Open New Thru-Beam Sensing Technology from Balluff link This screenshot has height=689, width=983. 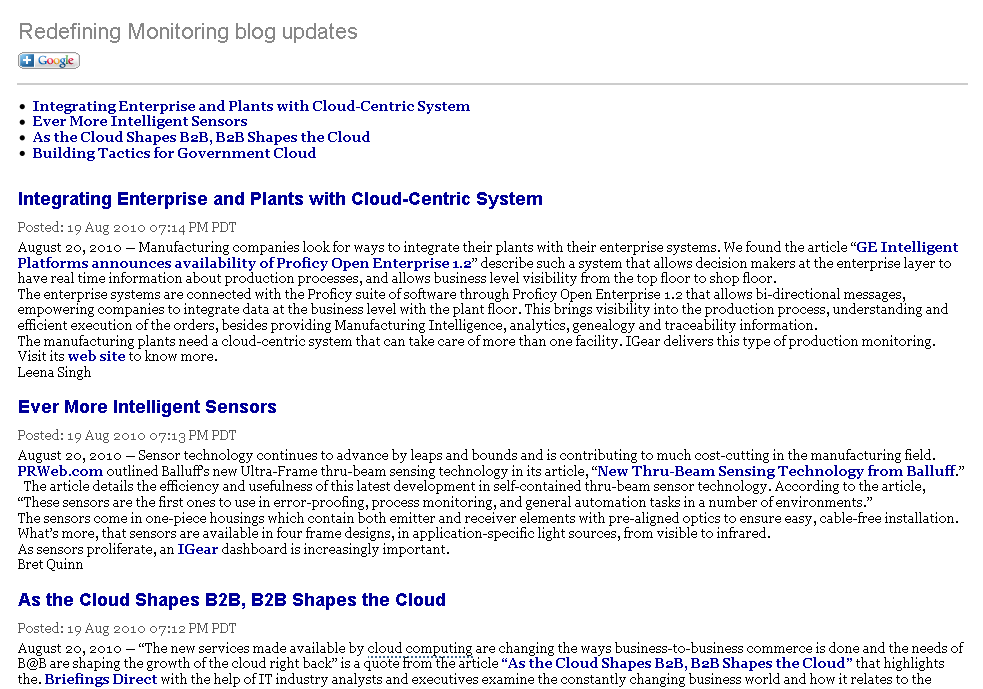click(x=776, y=471)
